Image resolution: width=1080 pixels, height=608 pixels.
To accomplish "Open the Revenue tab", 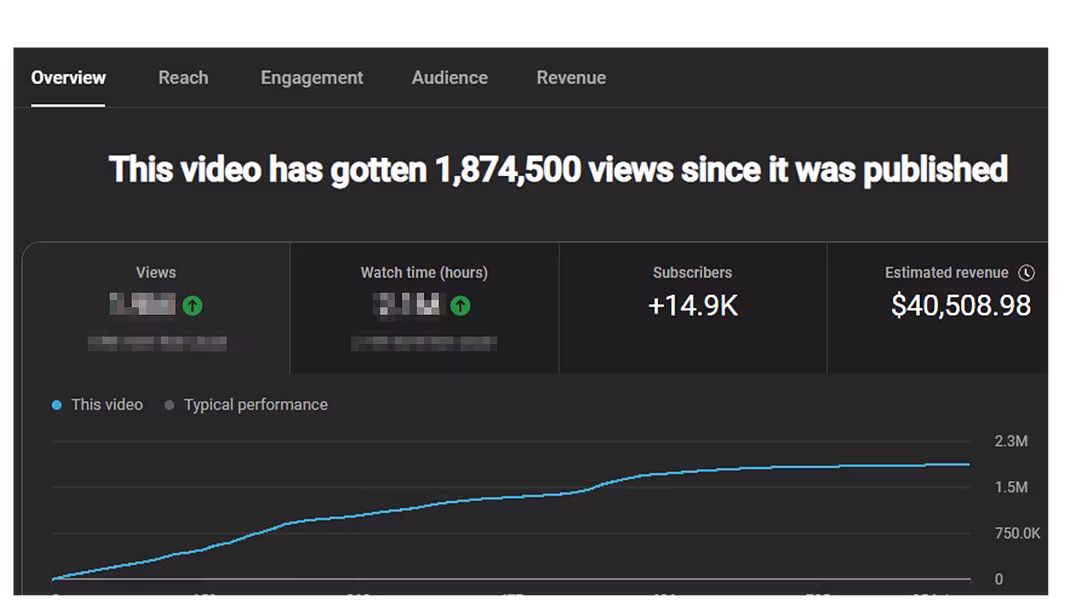I will point(571,78).
